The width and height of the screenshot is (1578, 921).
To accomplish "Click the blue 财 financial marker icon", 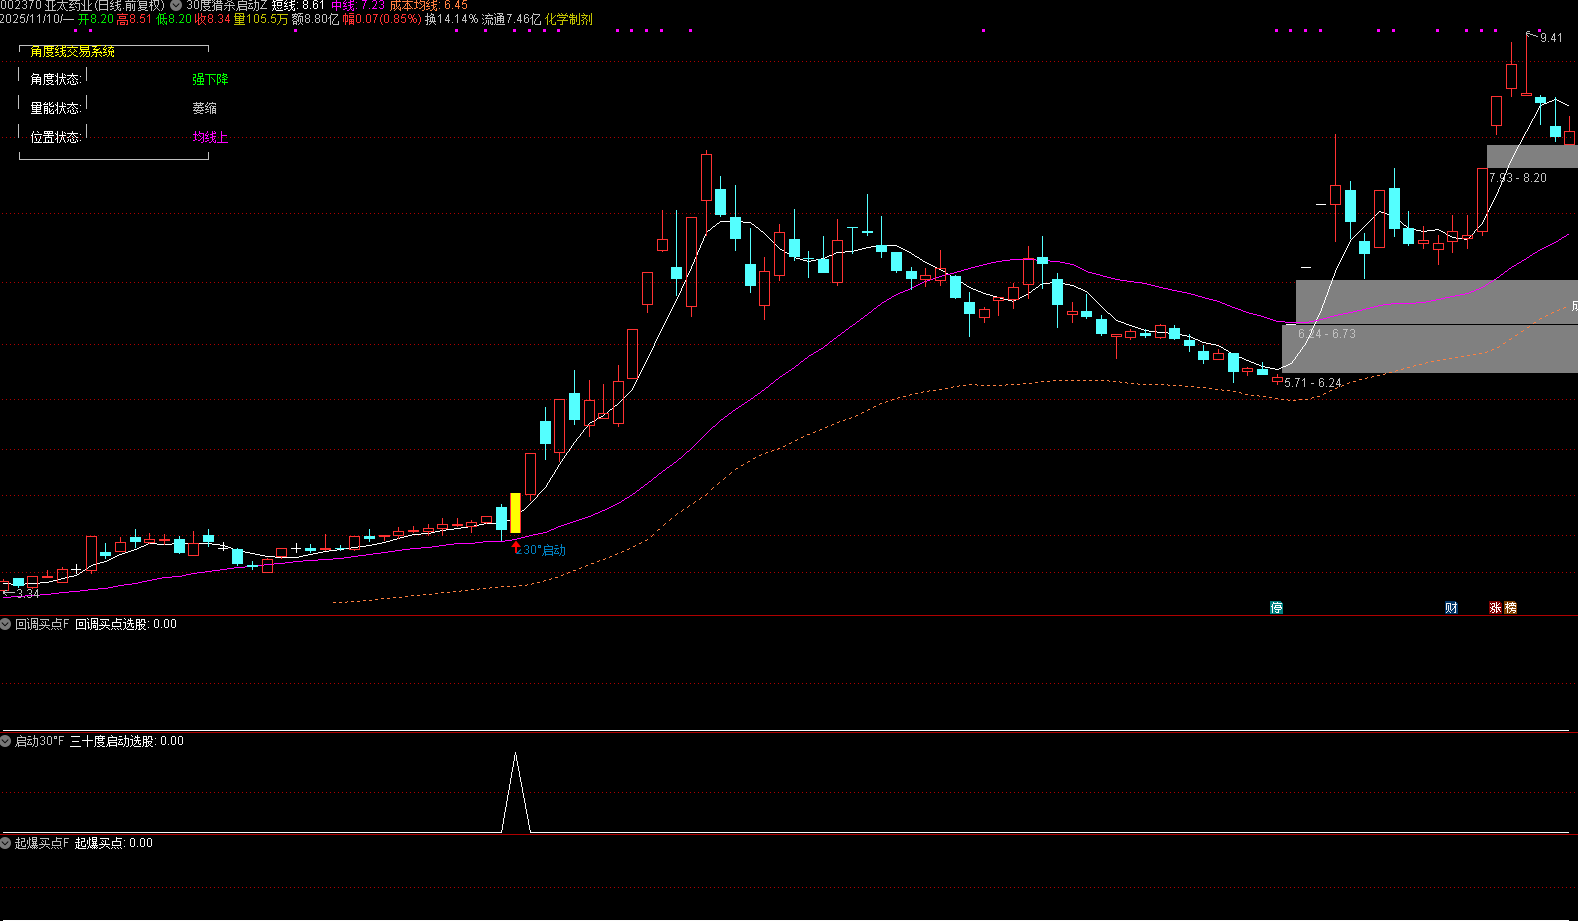I will (x=1451, y=608).
